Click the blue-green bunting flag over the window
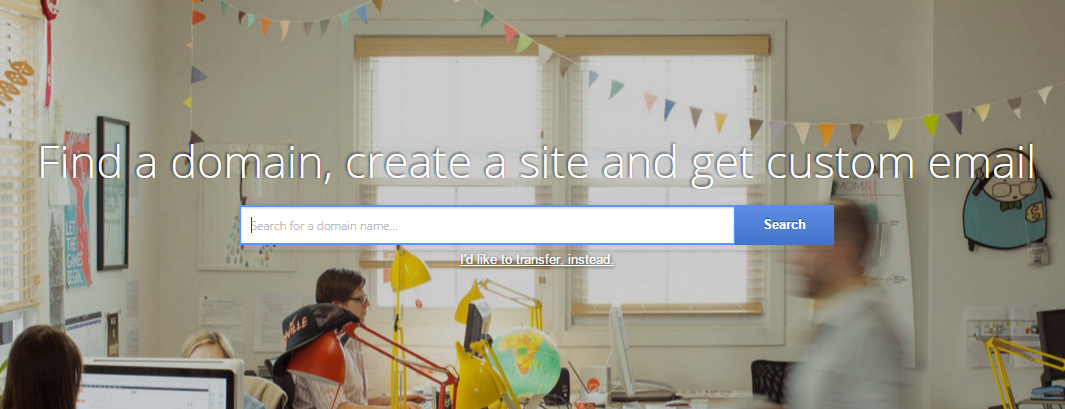Image resolution: width=1065 pixels, height=409 pixels. pos(615,88)
